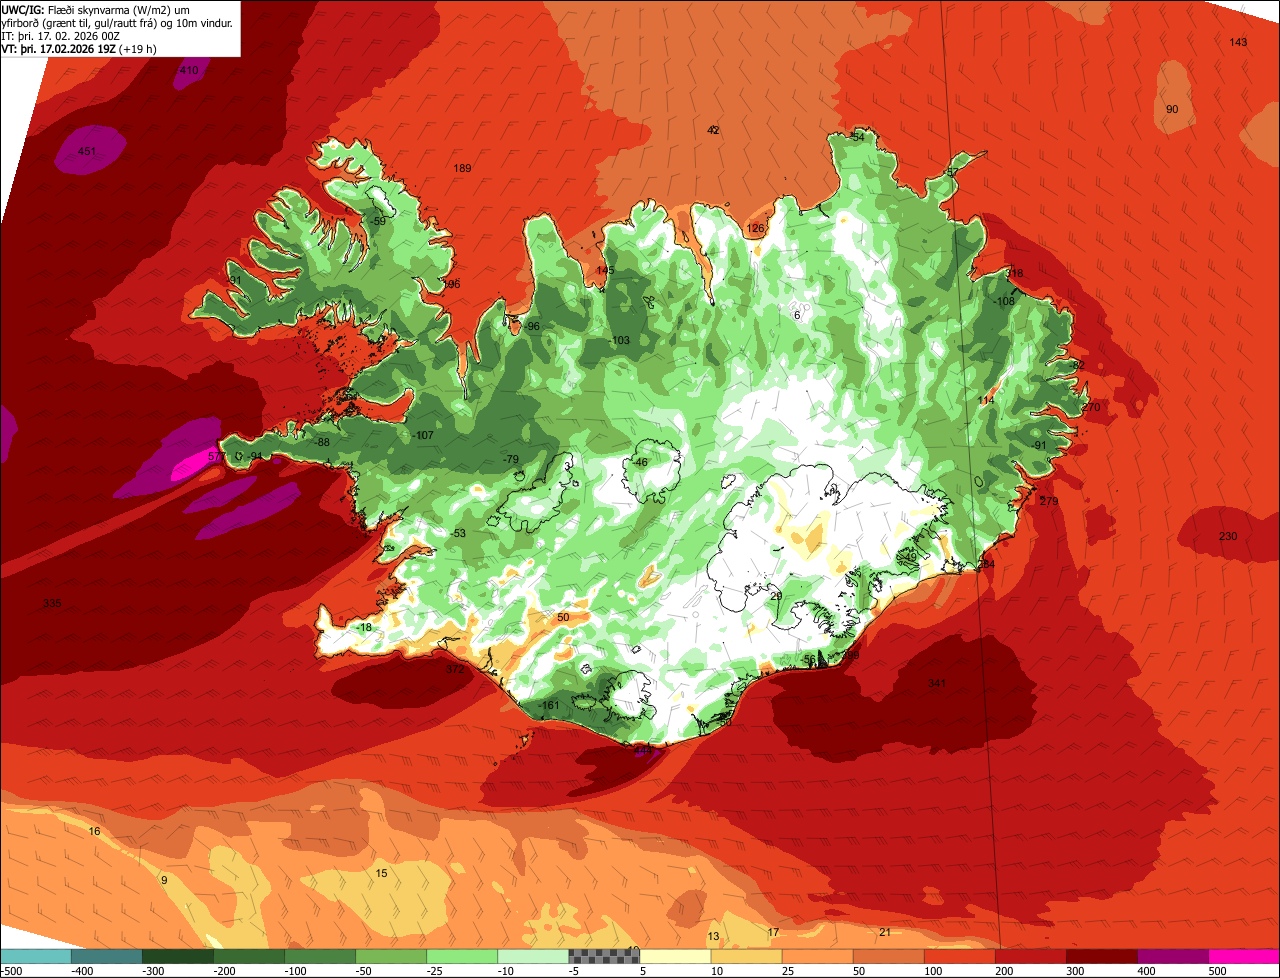This screenshot has height=978, width=1280.
Task: Click the '-79' value in west Iceland
Action: 511,460
